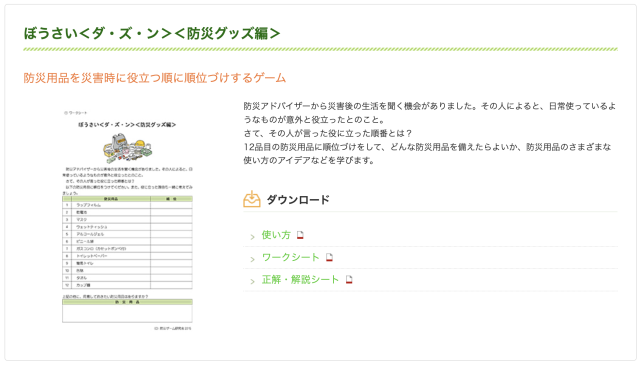Open the ワークシート download link
This screenshot has width=640, height=366.
[290, 257]
